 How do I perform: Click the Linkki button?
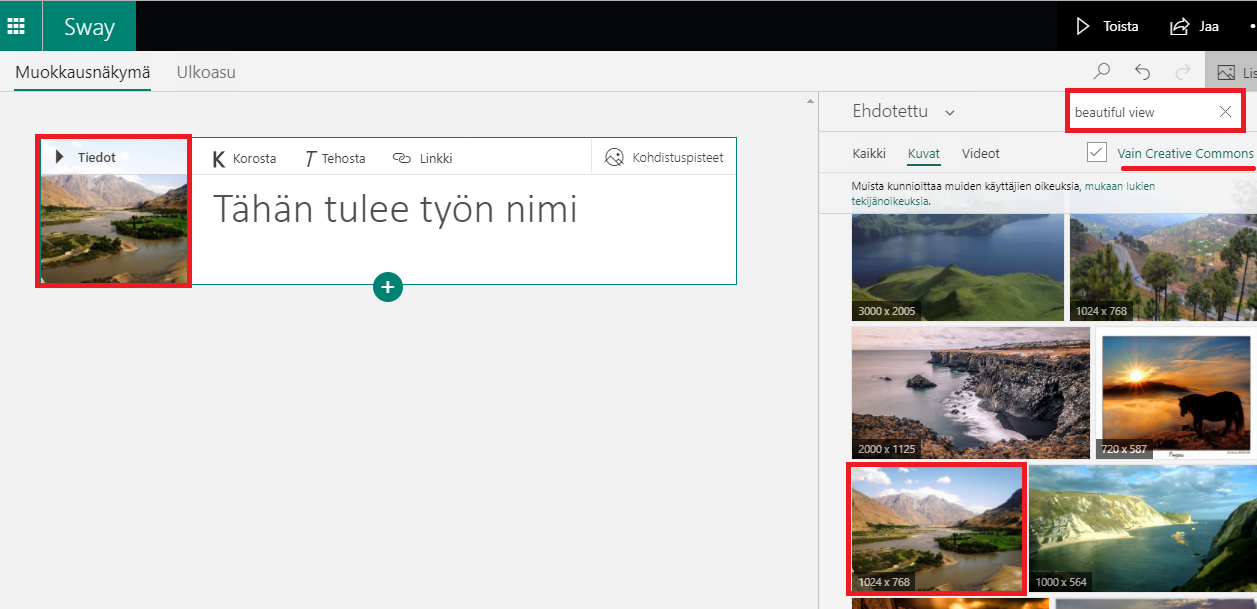[x=422, y=158]
